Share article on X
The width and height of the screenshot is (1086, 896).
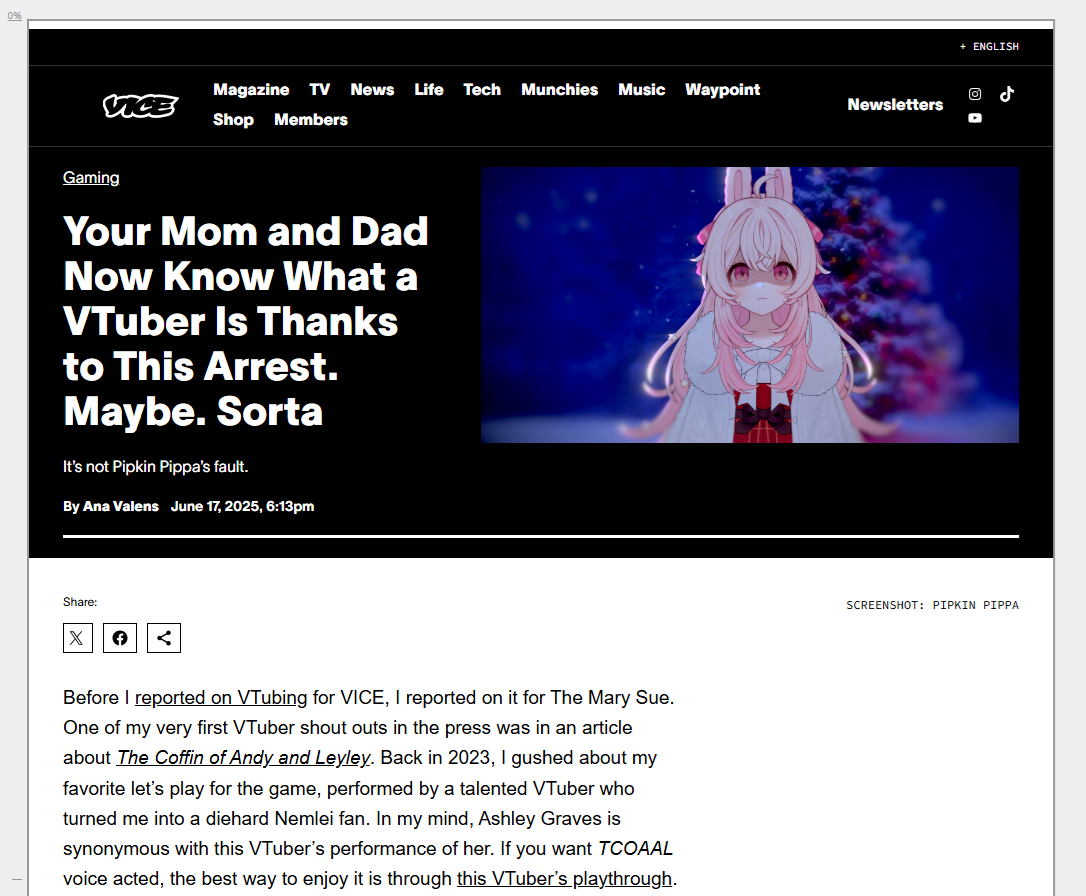[78, 638]
